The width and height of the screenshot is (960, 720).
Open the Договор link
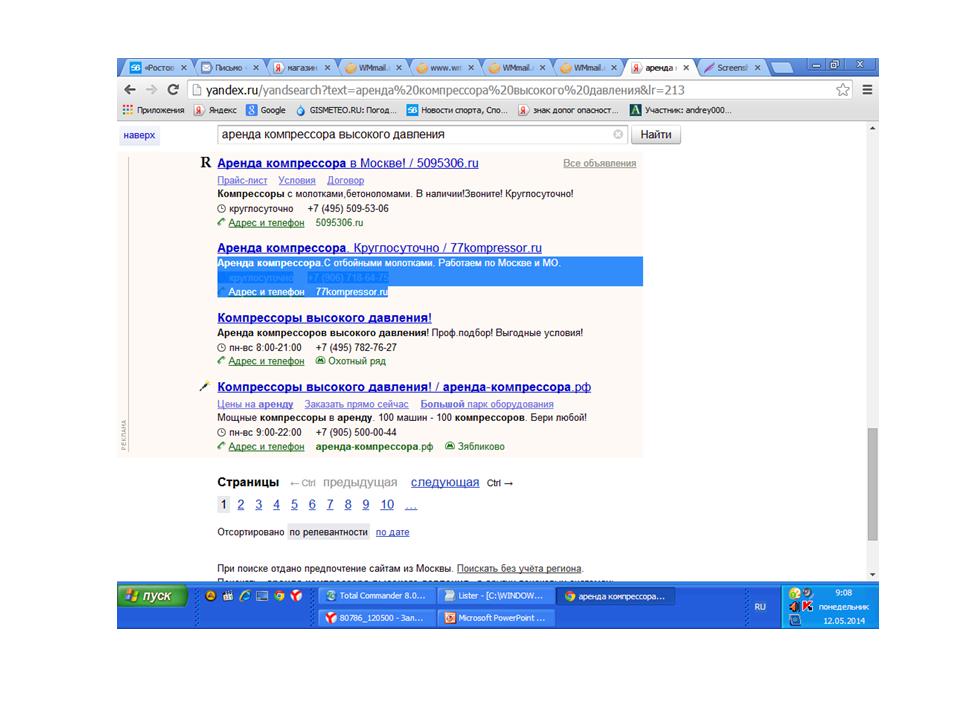point(345,180)
